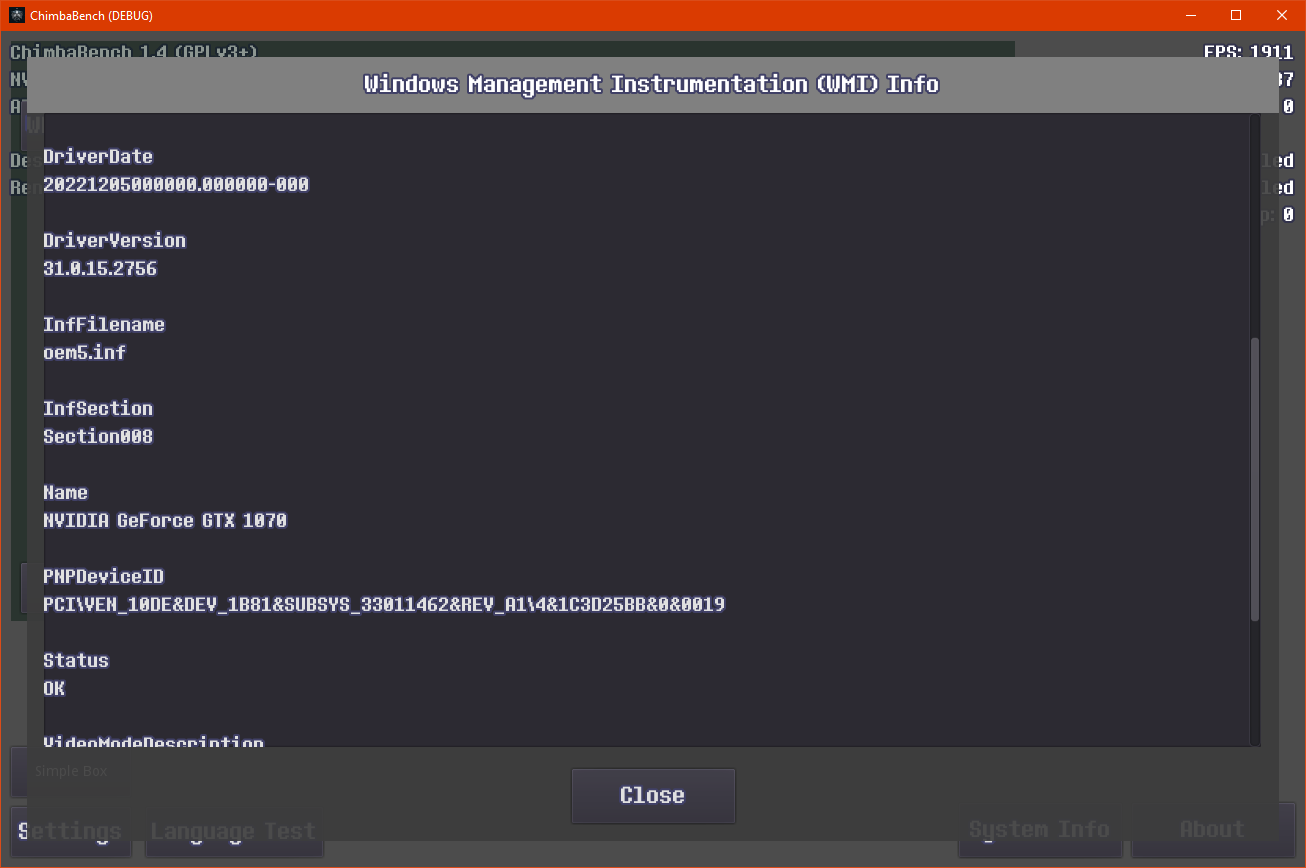Click the System Info button behind dialog

point(1040,830)
